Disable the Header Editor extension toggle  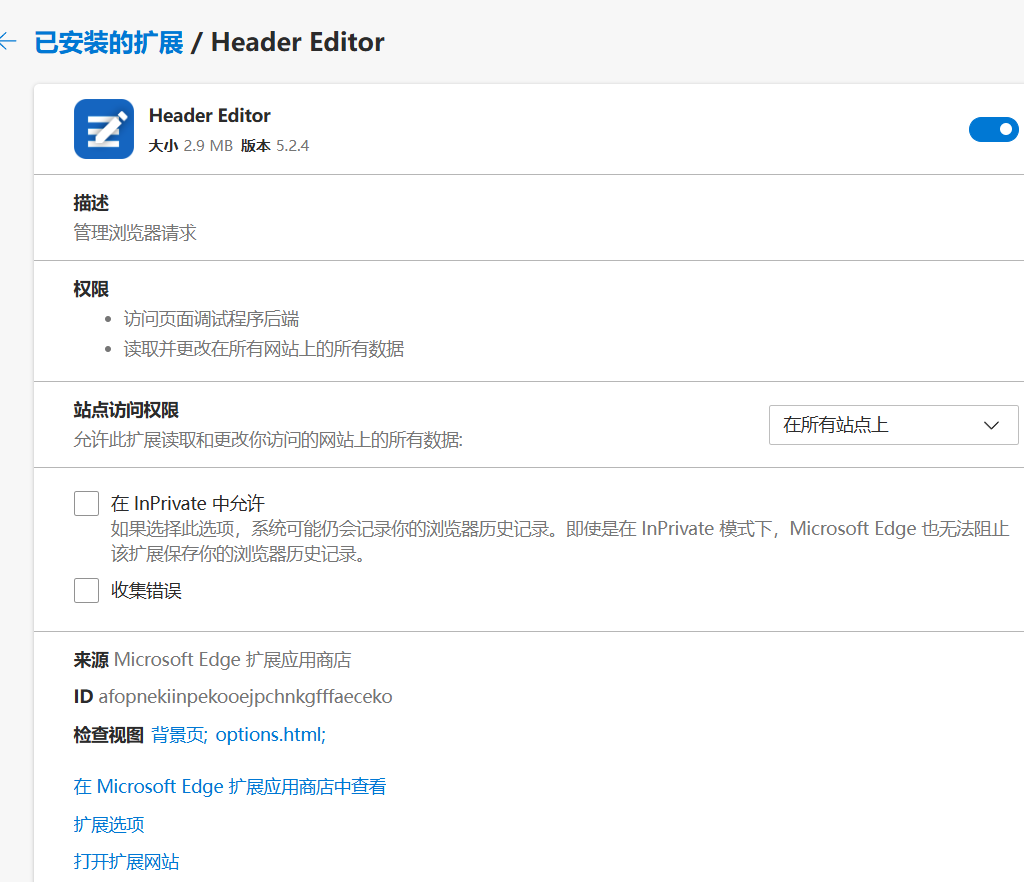[x=993, y=129]
